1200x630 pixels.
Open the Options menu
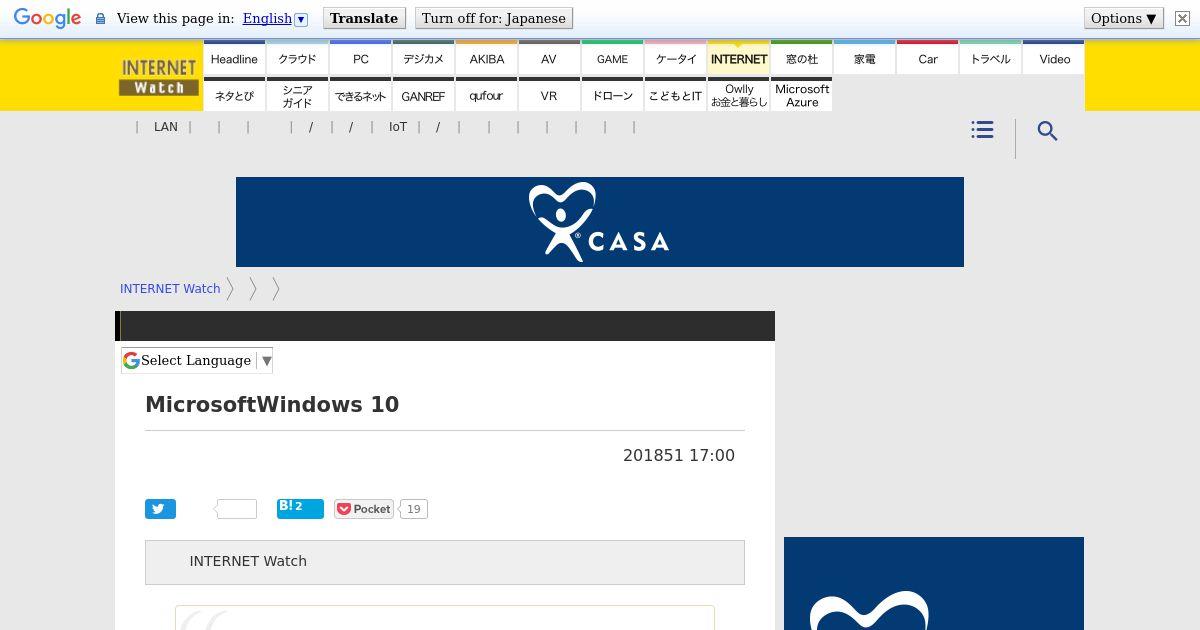coord(1124,18)
